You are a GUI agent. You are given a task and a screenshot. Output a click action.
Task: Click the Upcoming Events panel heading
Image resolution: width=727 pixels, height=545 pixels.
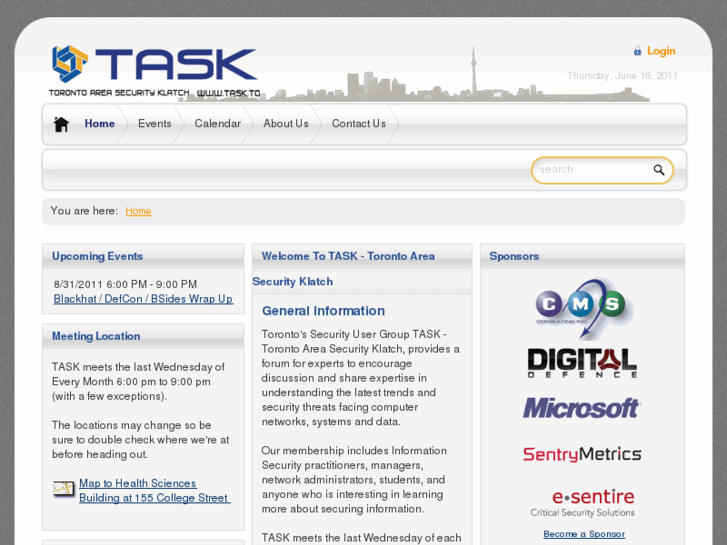(x=97, y=256)
